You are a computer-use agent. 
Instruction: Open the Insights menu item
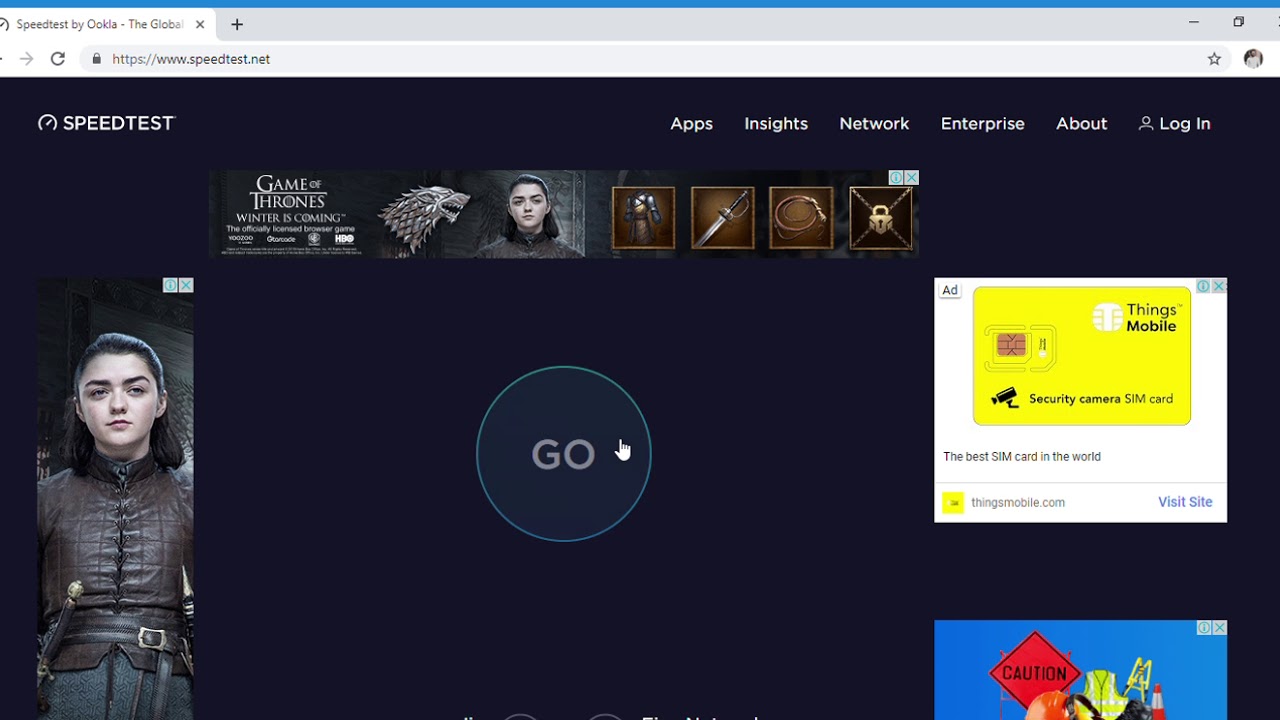pyautogui.click(x=776, y=124)
